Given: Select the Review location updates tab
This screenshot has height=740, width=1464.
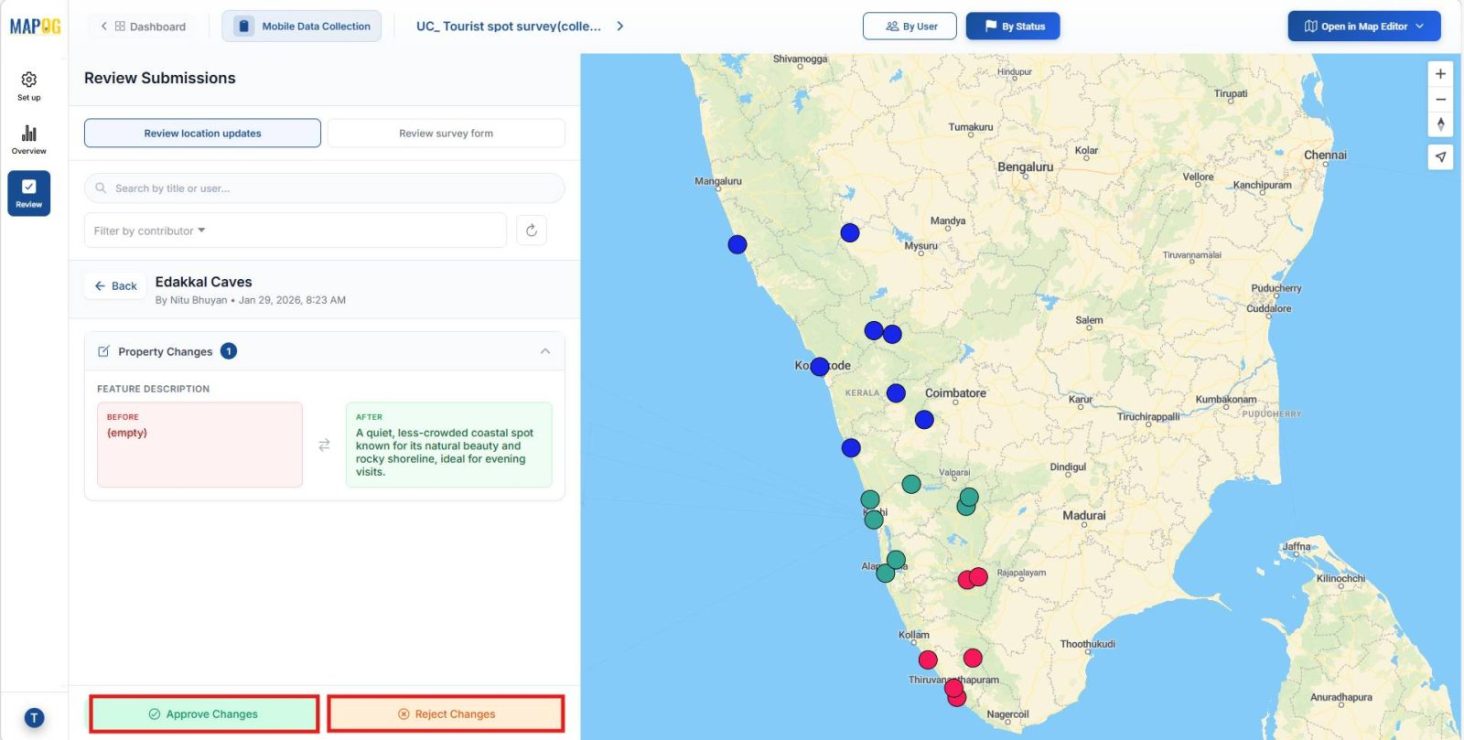Looking at the screenshot, I should (x=201, y=132).
